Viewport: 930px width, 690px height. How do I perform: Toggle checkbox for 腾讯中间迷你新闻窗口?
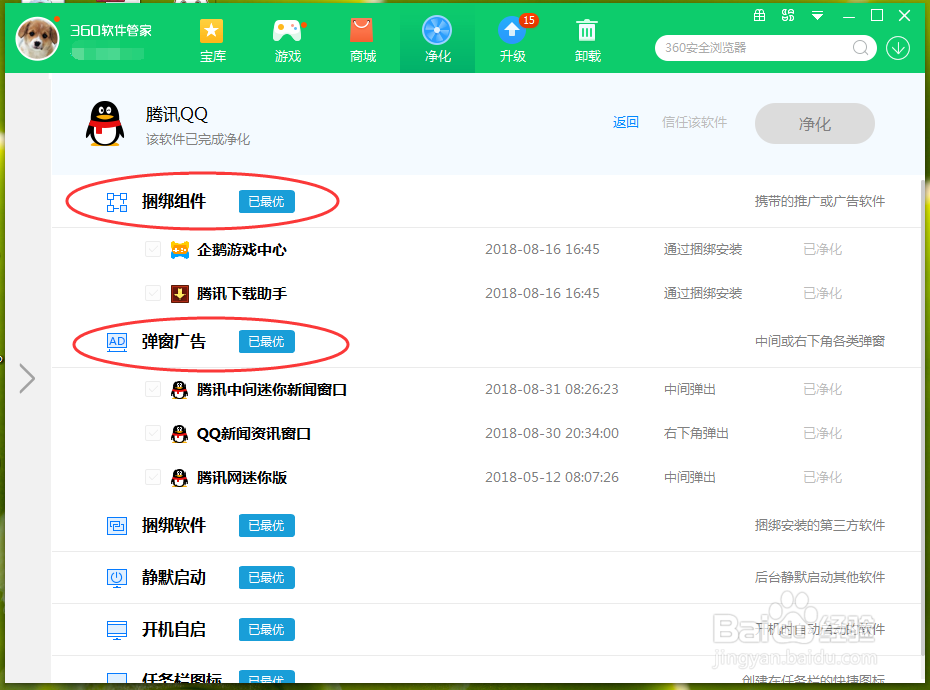point(153,389)
